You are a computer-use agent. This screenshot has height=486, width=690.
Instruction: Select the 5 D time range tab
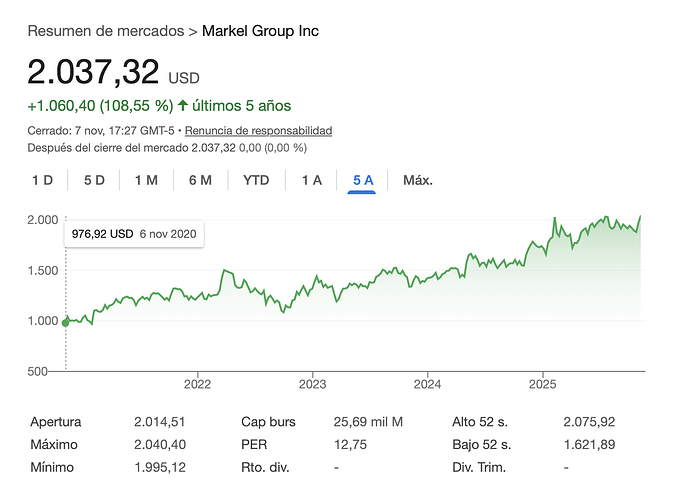pos(94,180)
